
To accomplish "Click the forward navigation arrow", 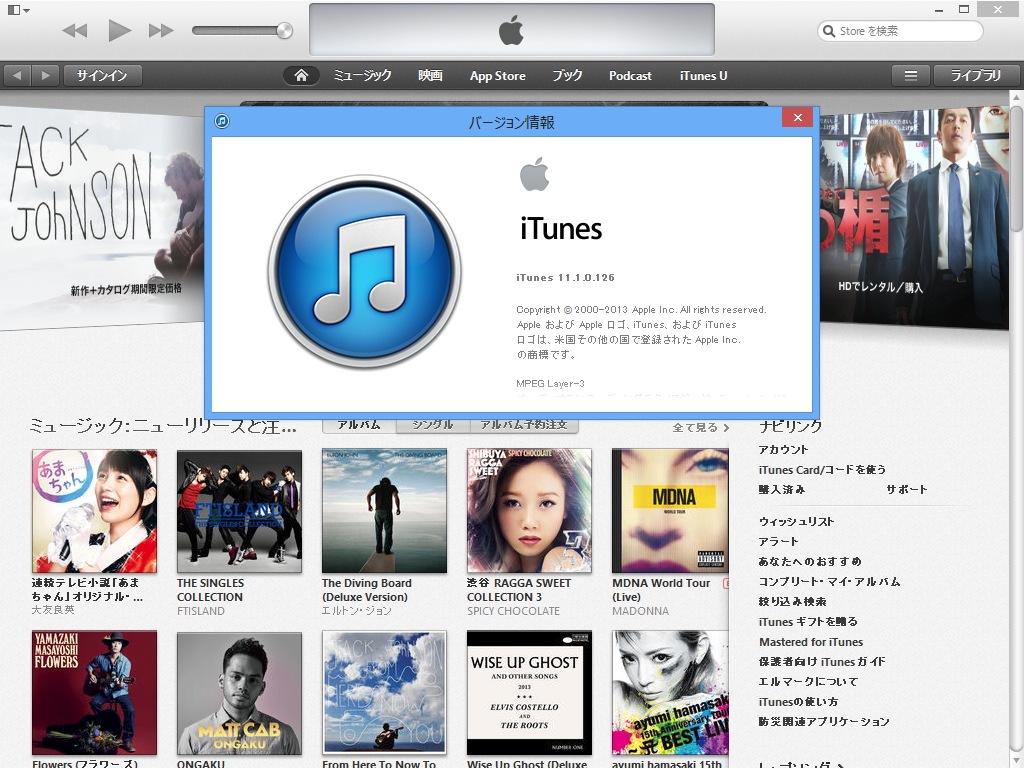I will (x=44, y=74).
